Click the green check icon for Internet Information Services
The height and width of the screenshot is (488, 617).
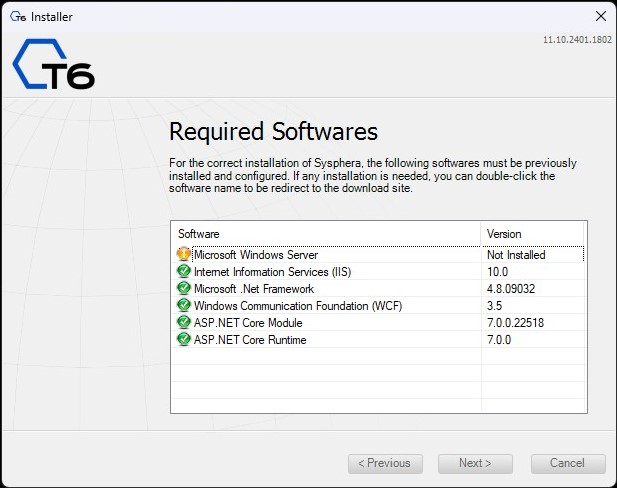[x=183, y=272]
